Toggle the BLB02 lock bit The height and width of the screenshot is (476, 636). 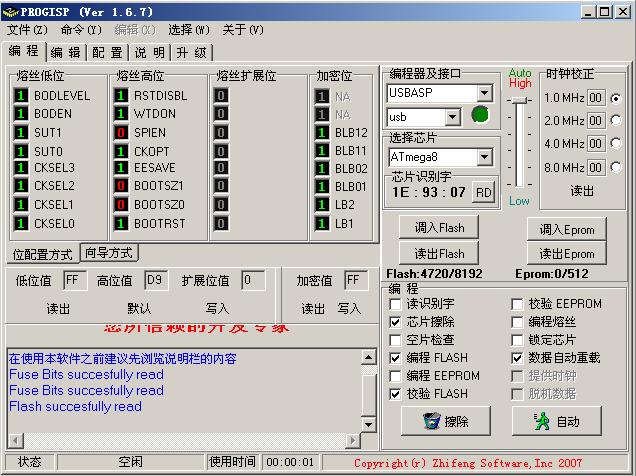322,168
